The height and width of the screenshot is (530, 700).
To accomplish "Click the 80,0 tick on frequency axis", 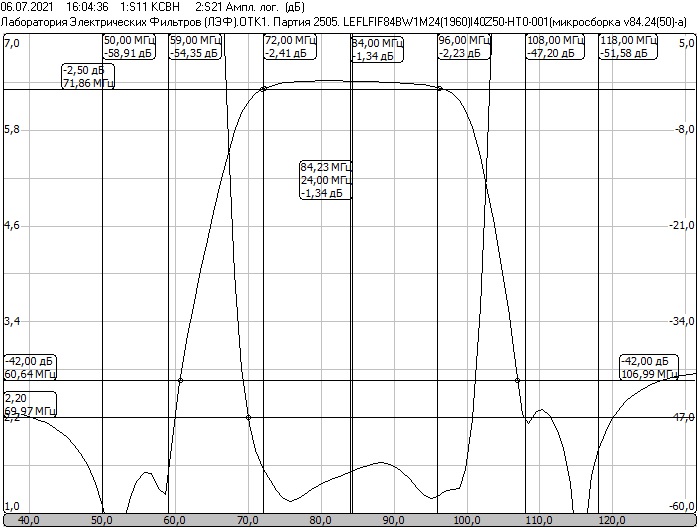I will (320, 520).
